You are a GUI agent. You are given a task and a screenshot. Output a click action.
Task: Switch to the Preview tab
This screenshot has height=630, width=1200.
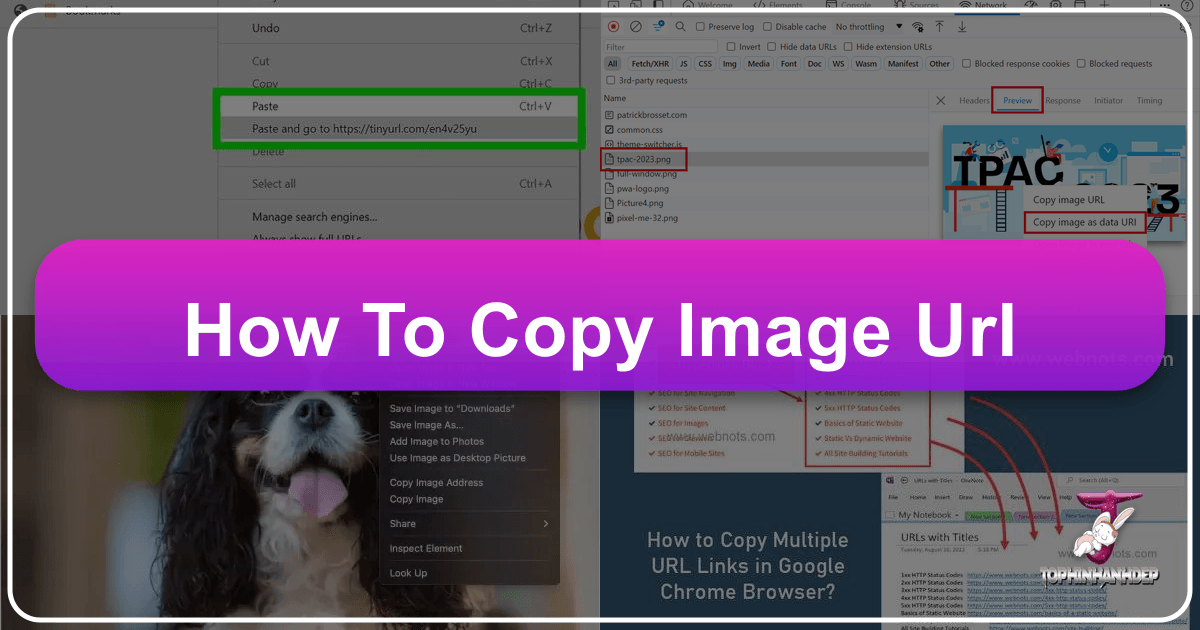[1017, 100]
